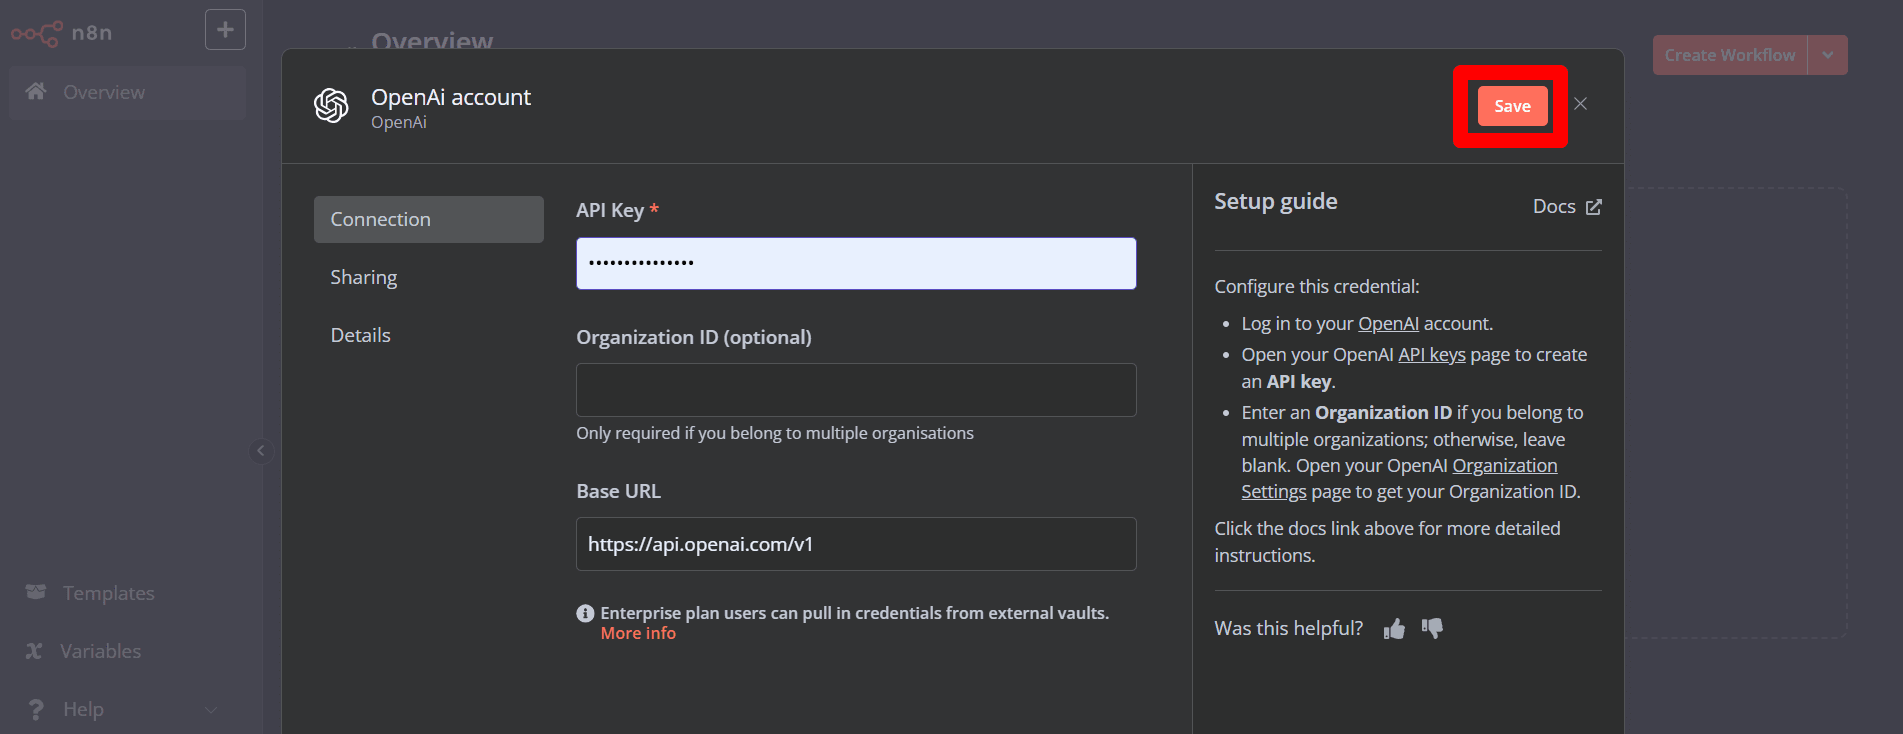Click the Create Workflow button
The image size is (1903, 734).
(1729, 55)
